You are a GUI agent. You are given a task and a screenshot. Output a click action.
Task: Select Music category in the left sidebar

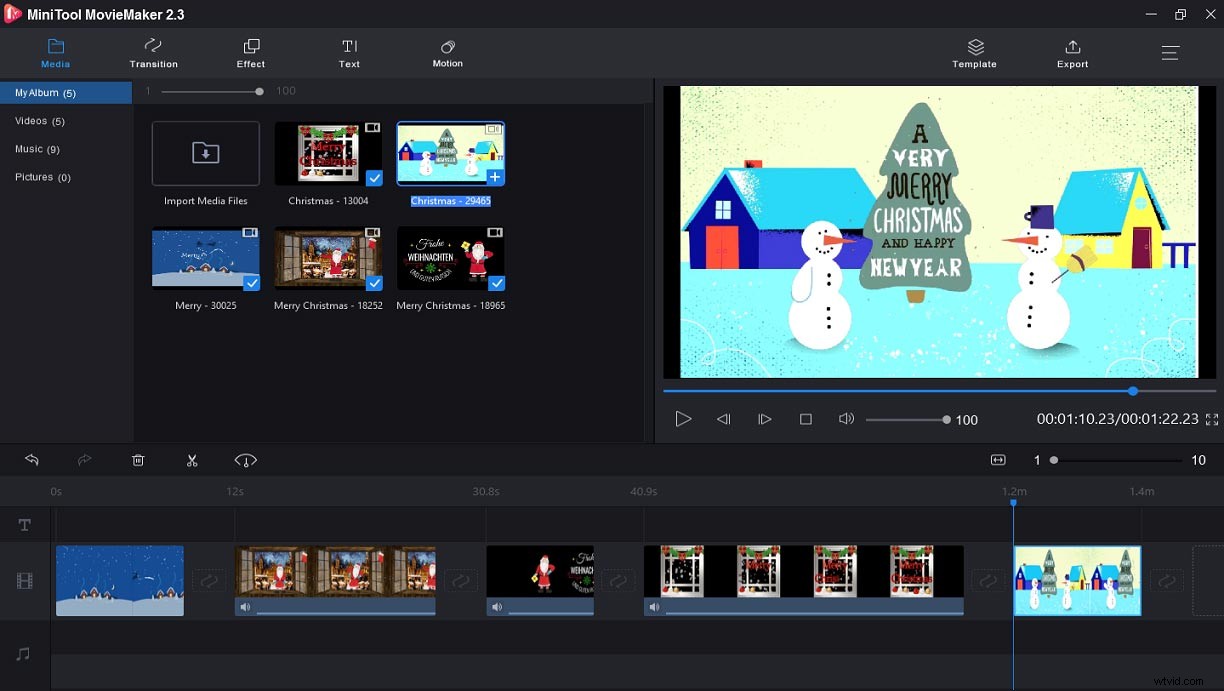tap(37, 149)
